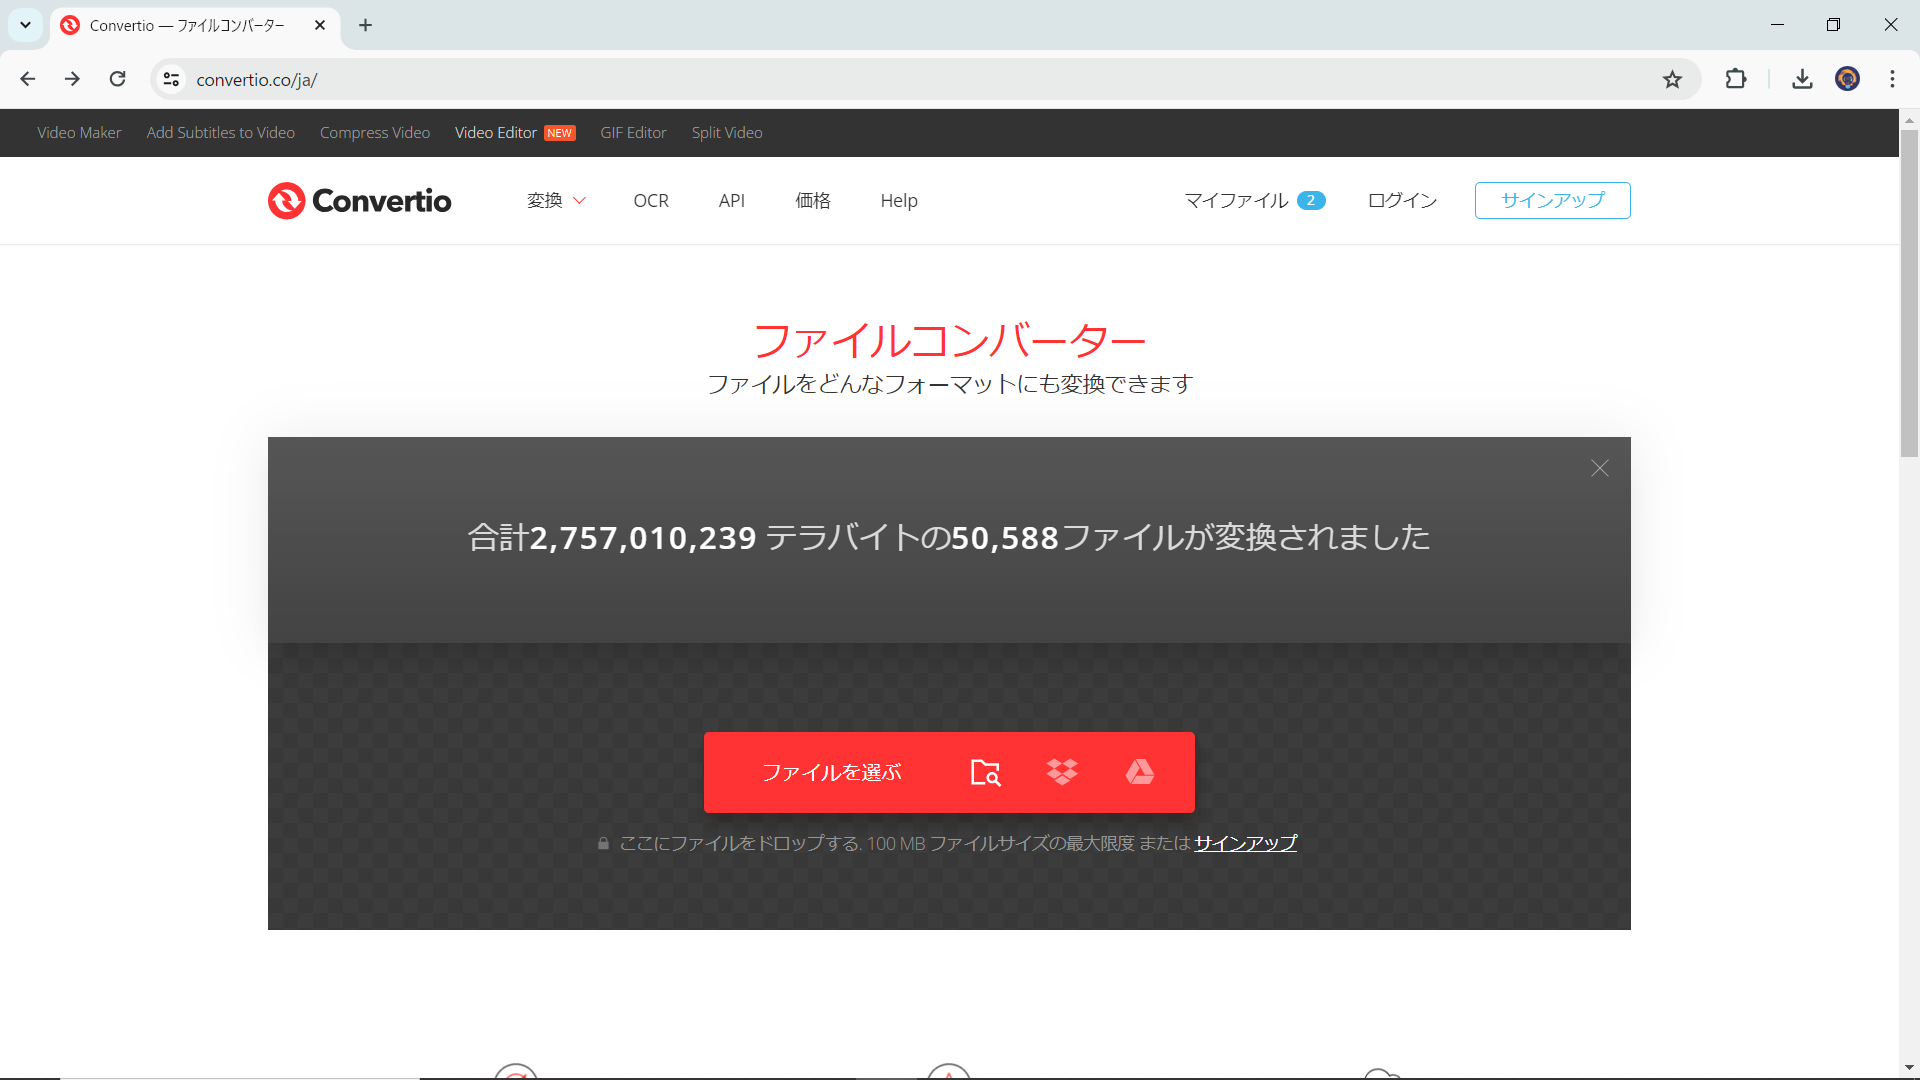Open local file browser folder icon
Viewport: 1920px width, 1080px height.
(x=985, y=772)
